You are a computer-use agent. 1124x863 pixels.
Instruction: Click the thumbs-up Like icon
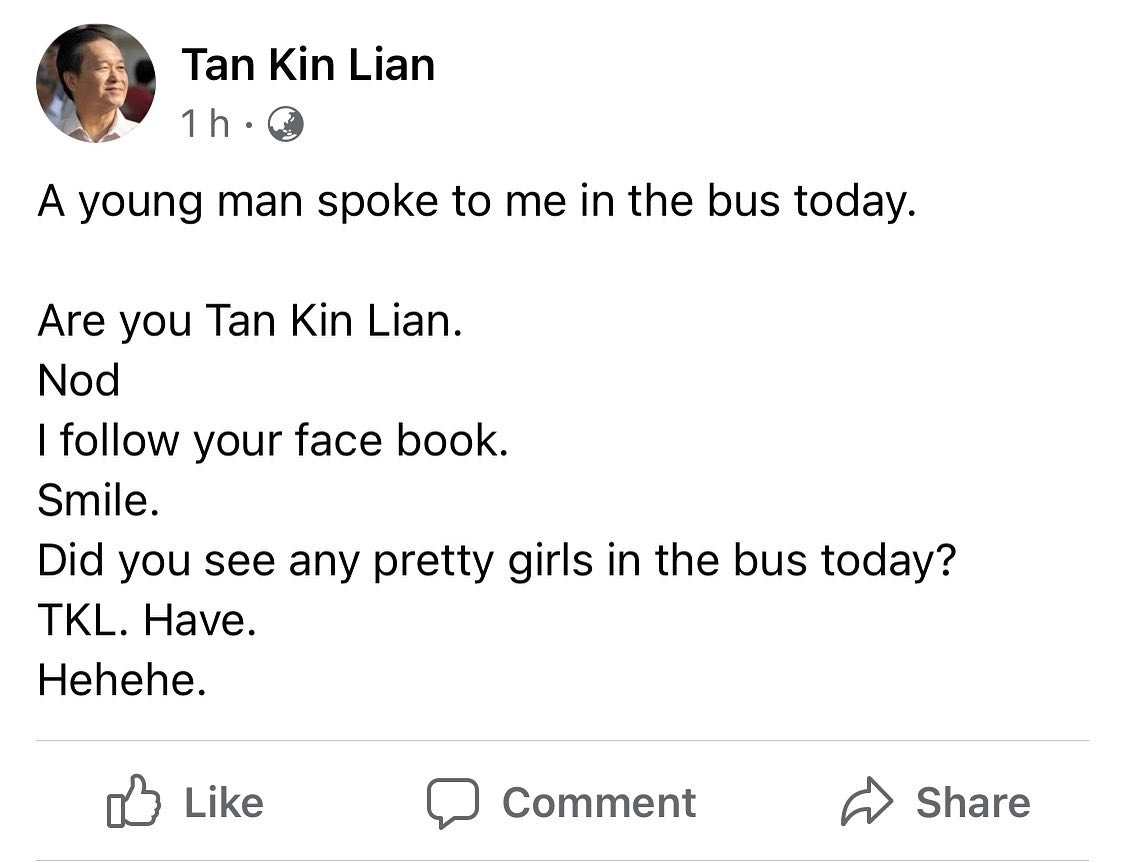click(x=133, y=801)
